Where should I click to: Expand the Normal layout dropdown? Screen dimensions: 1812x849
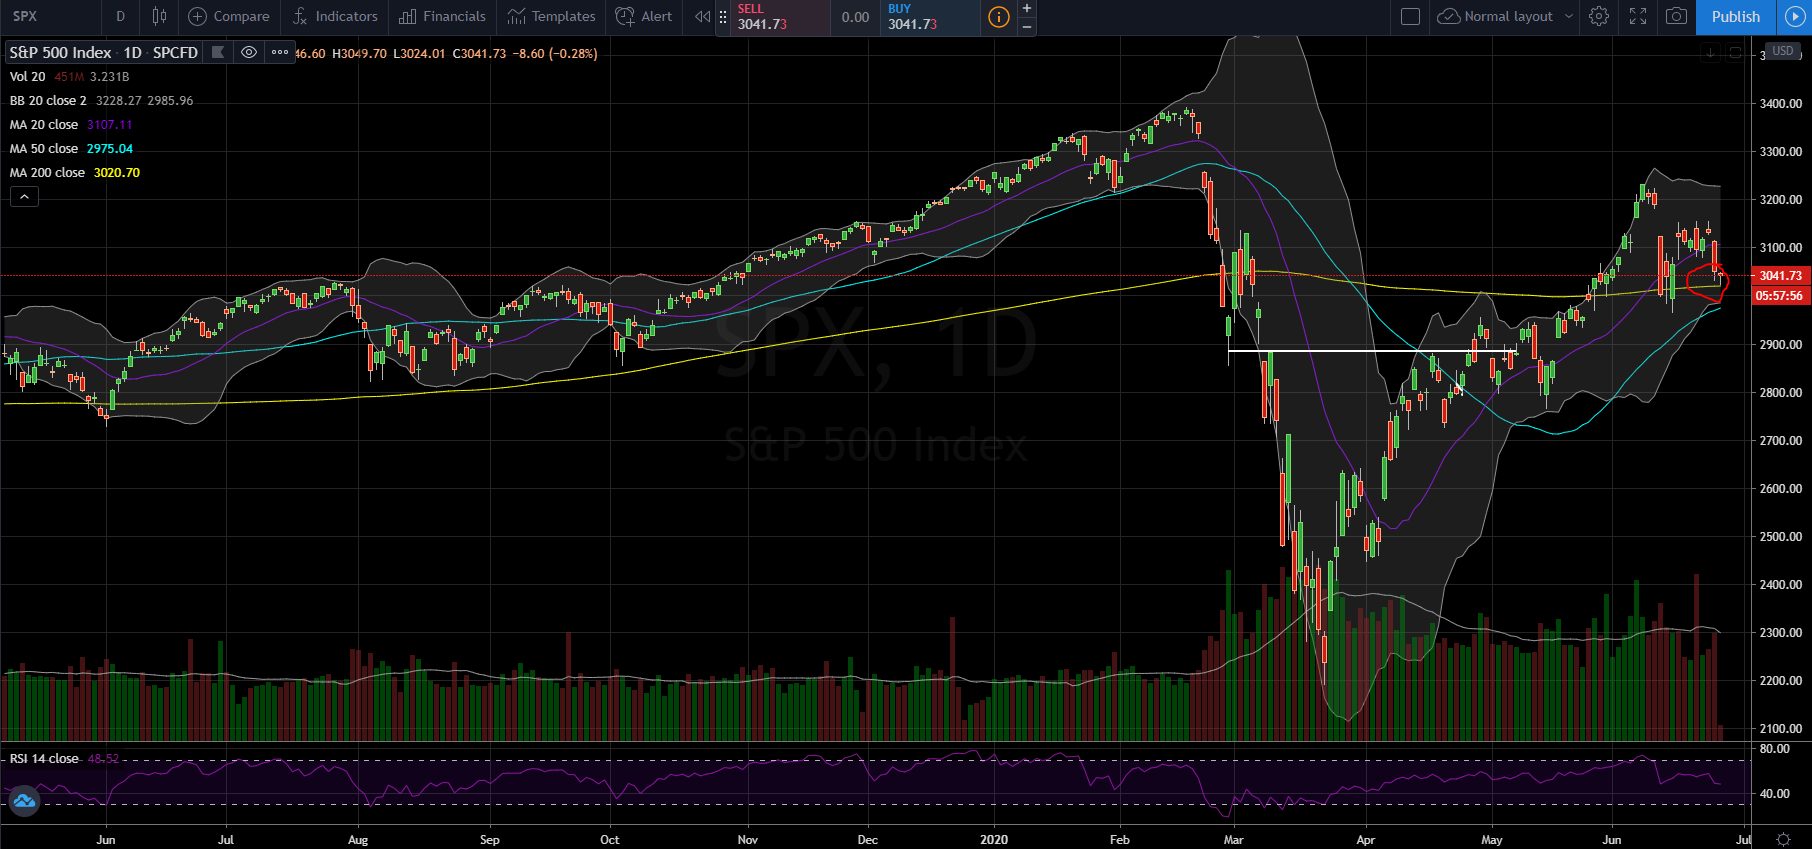point(1505,16)
